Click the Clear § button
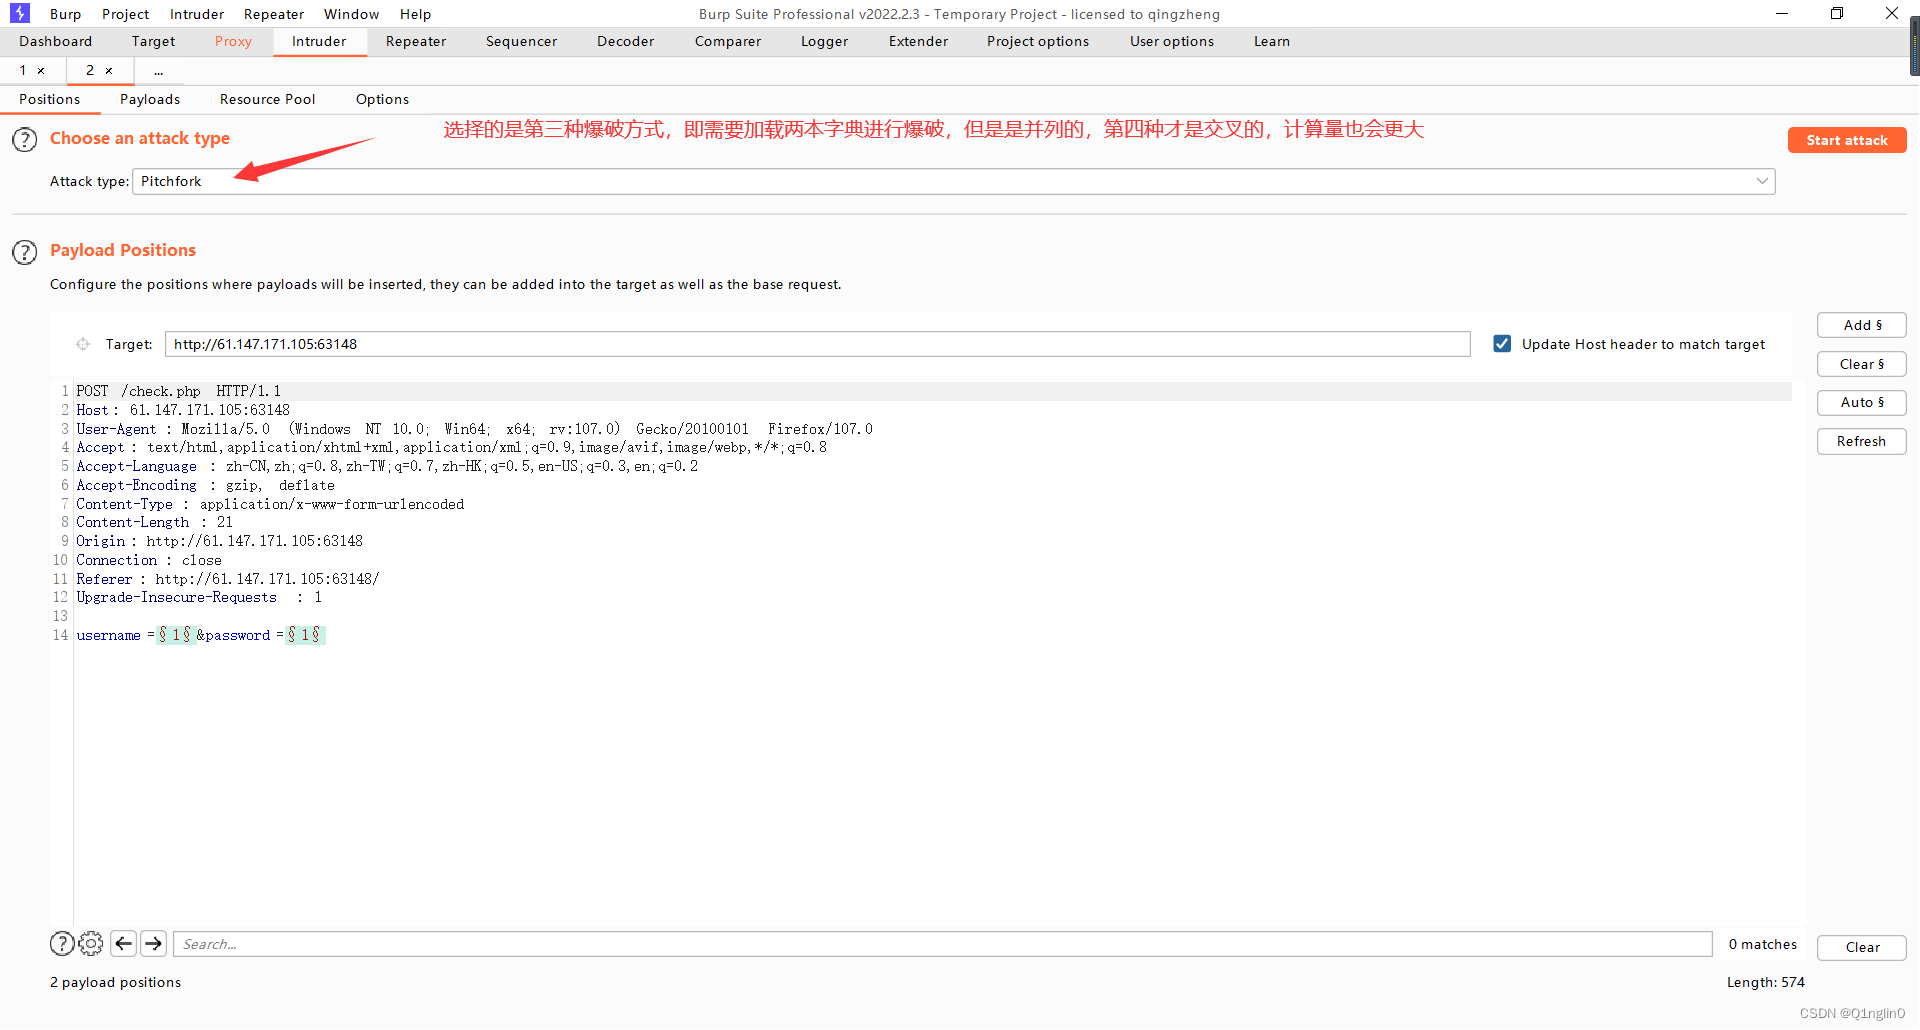The image size is (1920, 1030). 1861,364
